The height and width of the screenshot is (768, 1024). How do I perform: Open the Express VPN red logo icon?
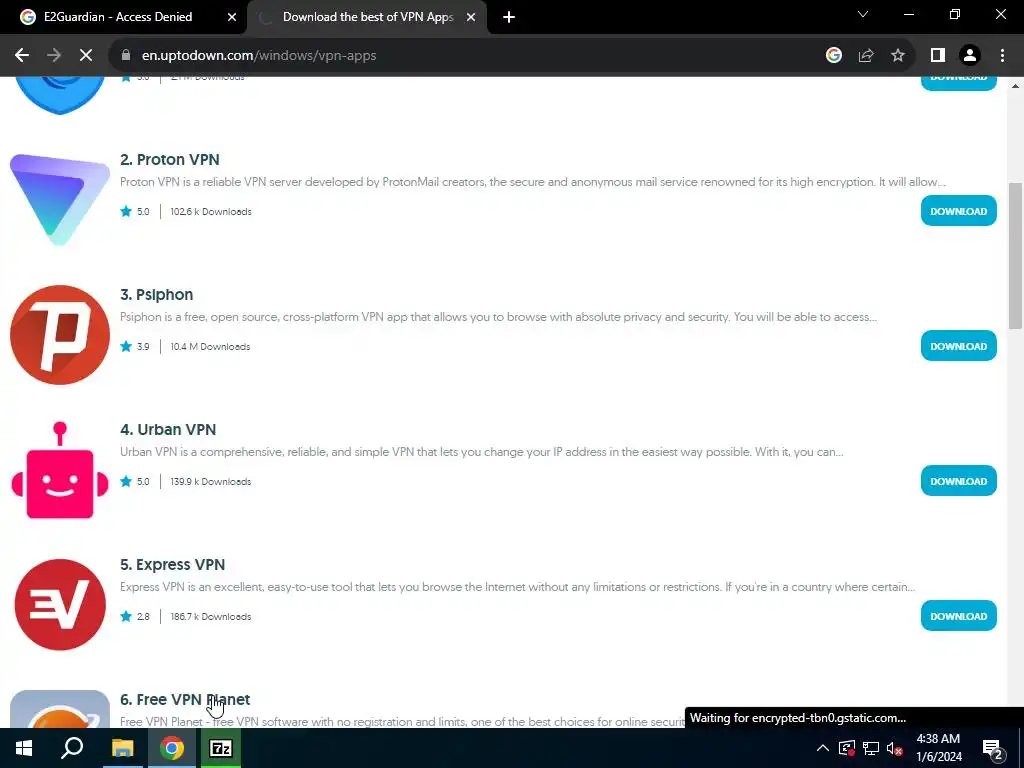point(60,605)
